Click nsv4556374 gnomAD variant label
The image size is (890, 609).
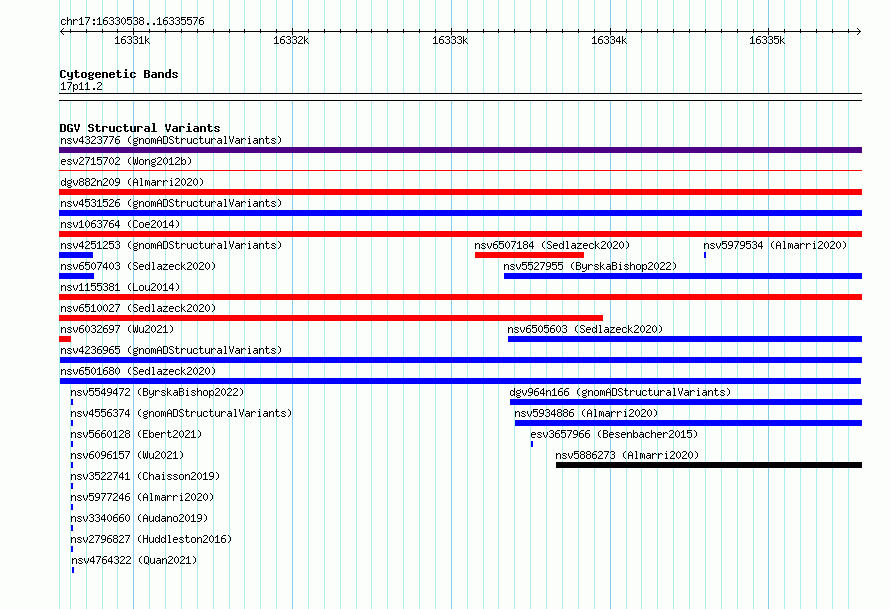181,413
